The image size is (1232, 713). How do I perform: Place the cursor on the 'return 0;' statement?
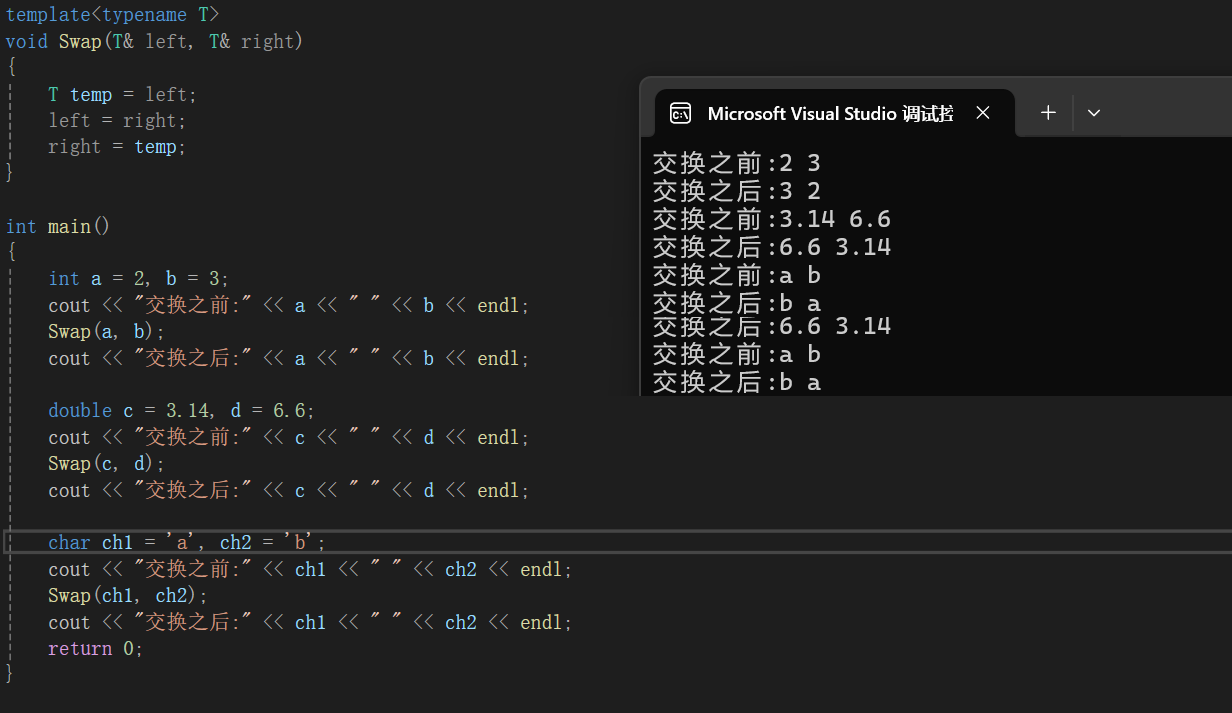coord(96,649)
